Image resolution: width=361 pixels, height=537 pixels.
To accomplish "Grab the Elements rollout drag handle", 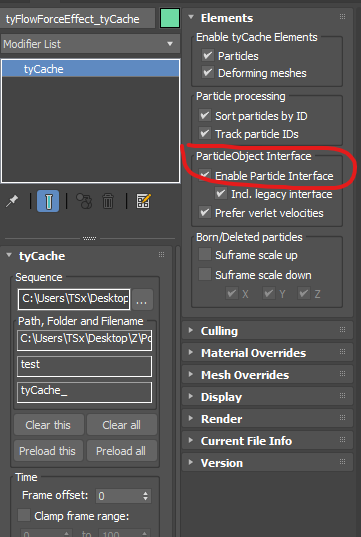I will pos(342,17).
